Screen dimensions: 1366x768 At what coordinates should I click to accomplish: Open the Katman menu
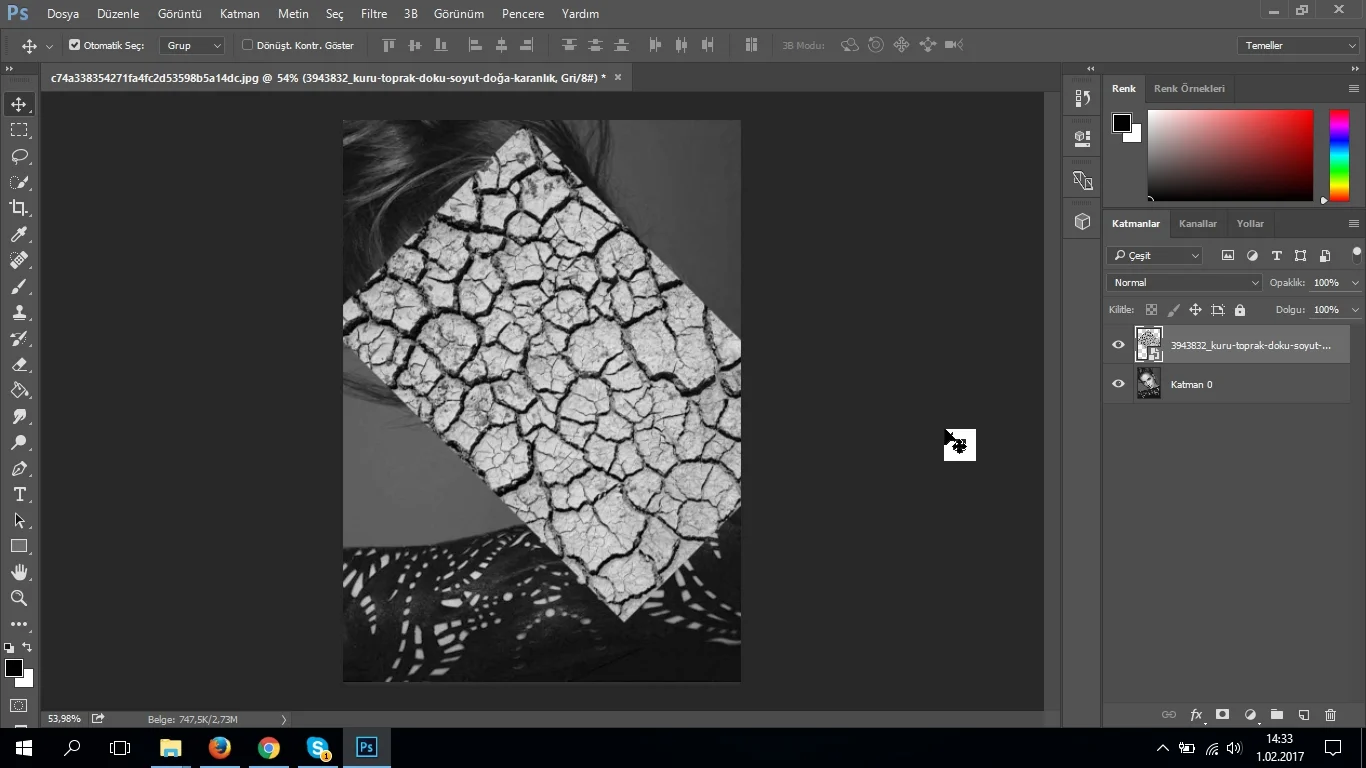coord(240,14)
